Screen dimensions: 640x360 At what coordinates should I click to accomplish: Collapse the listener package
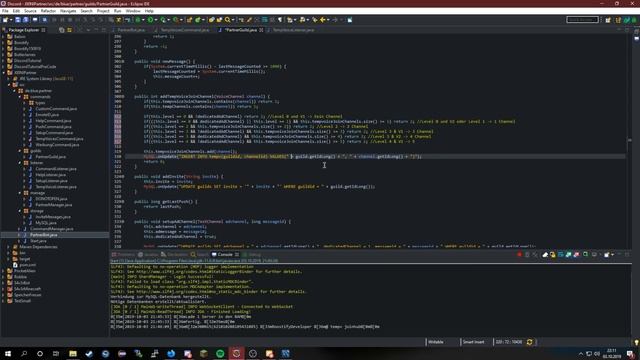coord(20,162)
